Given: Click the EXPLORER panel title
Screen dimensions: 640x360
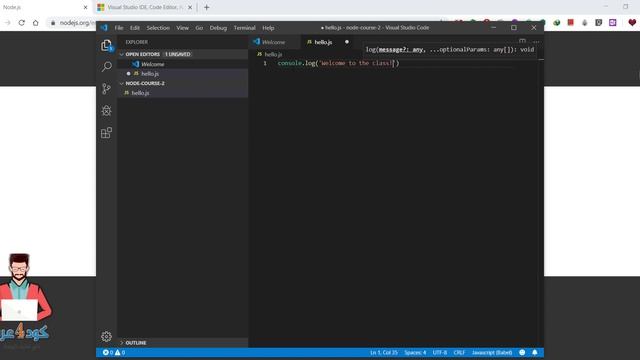Looking at the screenshot, I should [x=137, y=42].
